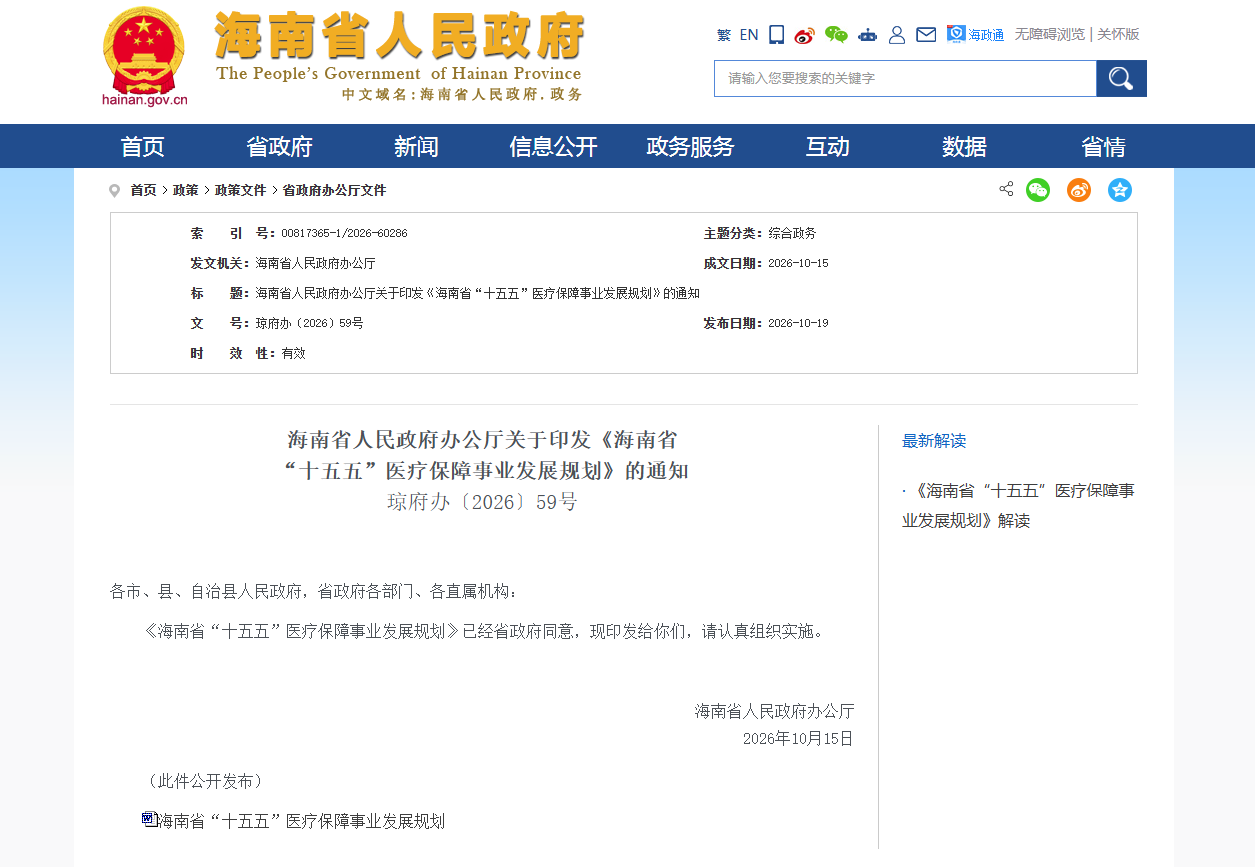The width and height of the screenshot is (1255, 867).
Task: Open the EN English version
Action: (749, 35)
